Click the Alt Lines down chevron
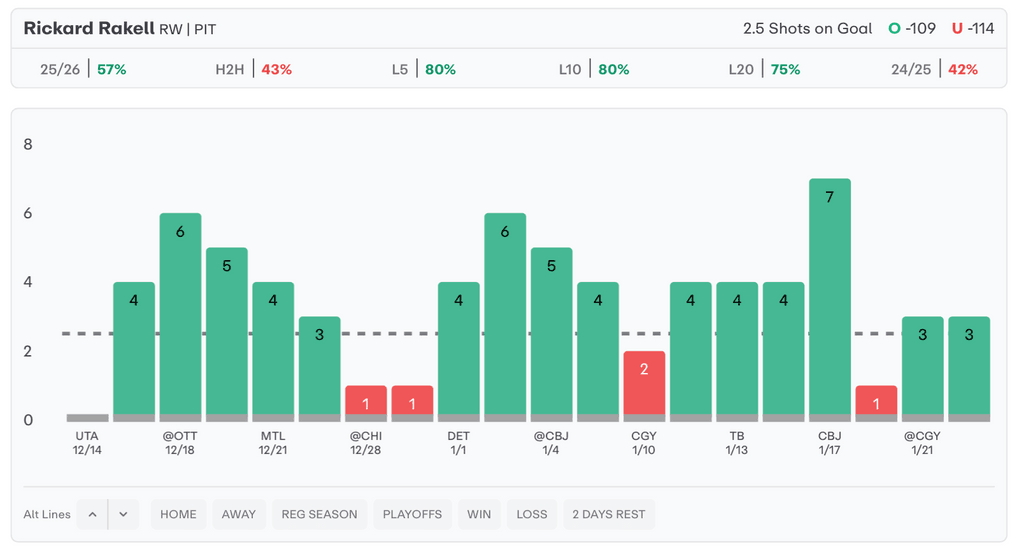The height and width of the screenshot is (555, 1024). tap(123, 514)
